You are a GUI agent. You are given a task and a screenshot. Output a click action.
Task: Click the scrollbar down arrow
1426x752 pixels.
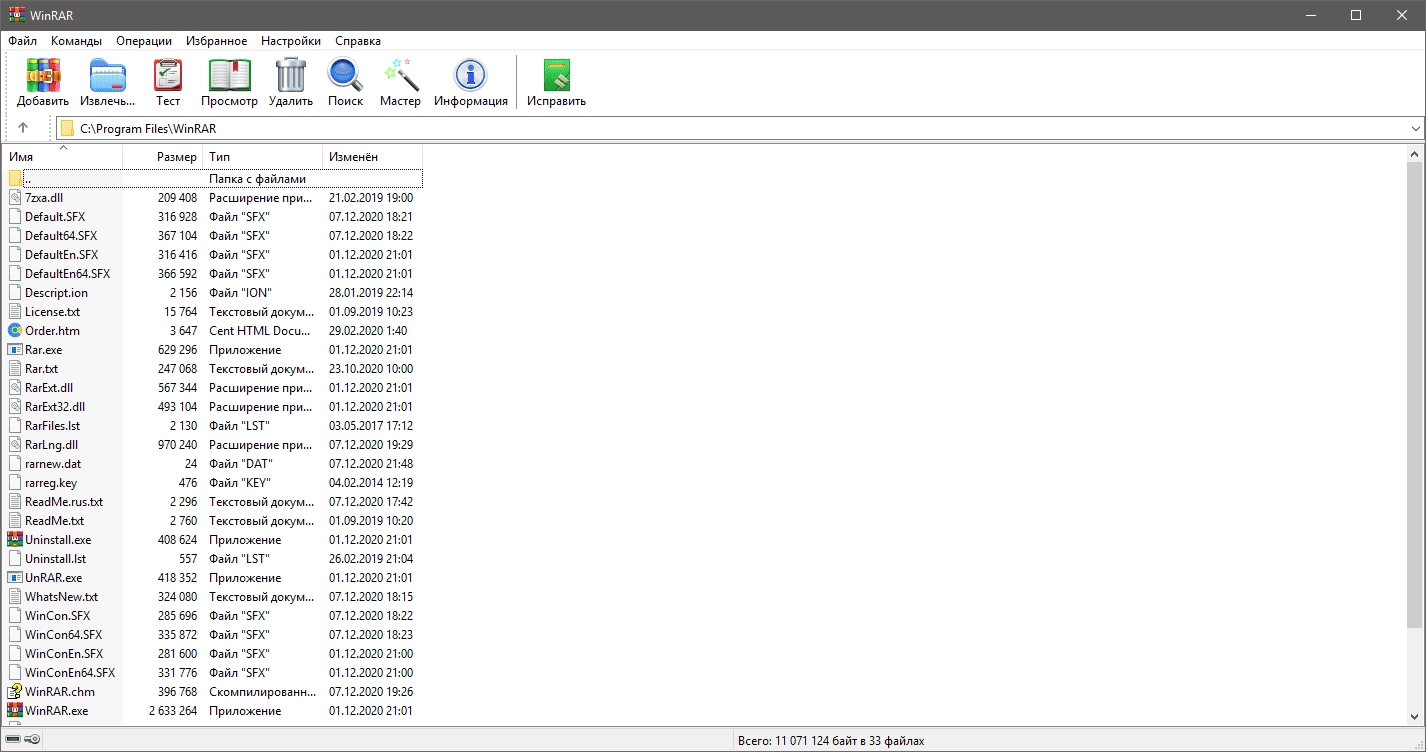tap(1414, 716)
